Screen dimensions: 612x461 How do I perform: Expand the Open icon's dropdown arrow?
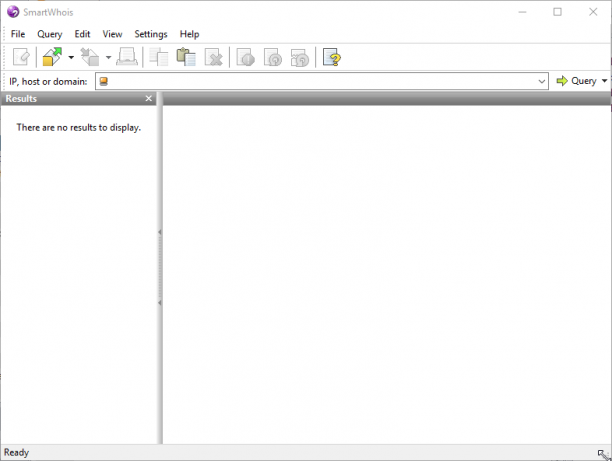pyautogui.click(x=71, y=57)
